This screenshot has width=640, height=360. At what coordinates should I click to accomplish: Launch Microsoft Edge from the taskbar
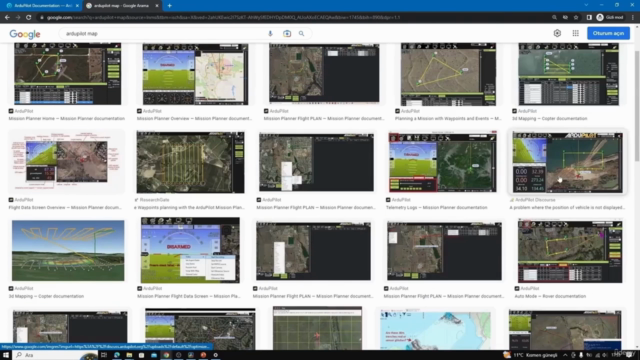(117, 355)
